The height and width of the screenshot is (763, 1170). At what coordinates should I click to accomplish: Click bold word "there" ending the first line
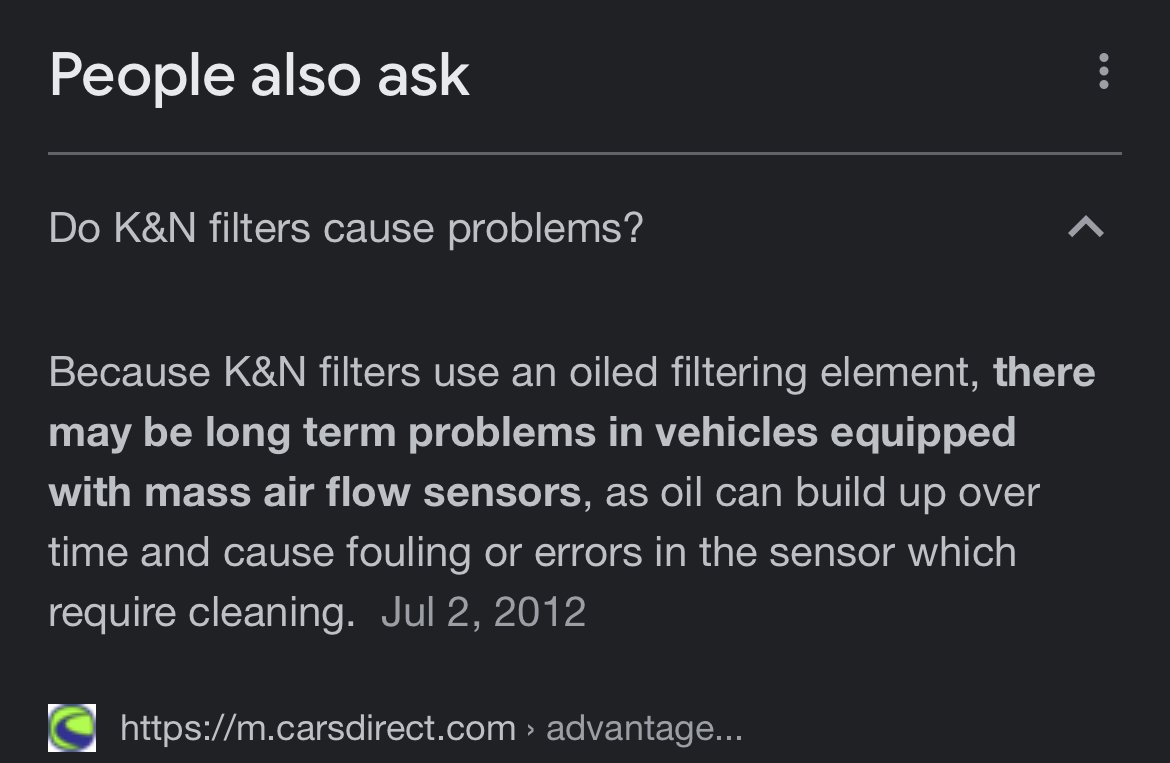(1044, 372)
